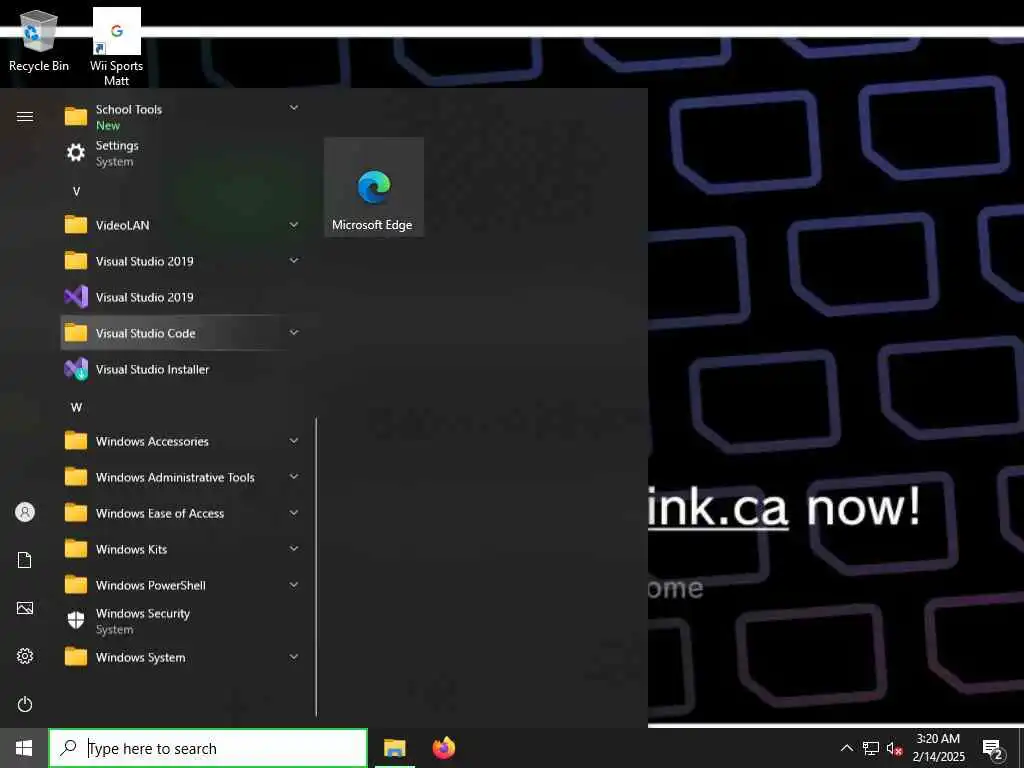Screen dimensions: 1024x768
Task: Launch Visual Studio 2019 app
Action: pyautogui.click(x=182, y=297)
